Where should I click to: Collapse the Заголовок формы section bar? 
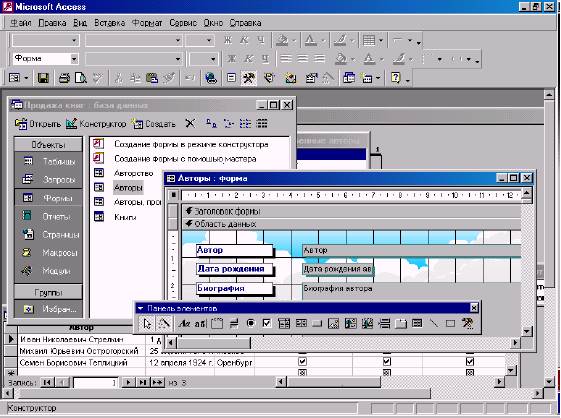pyautogui.click(x=351, y=211)
